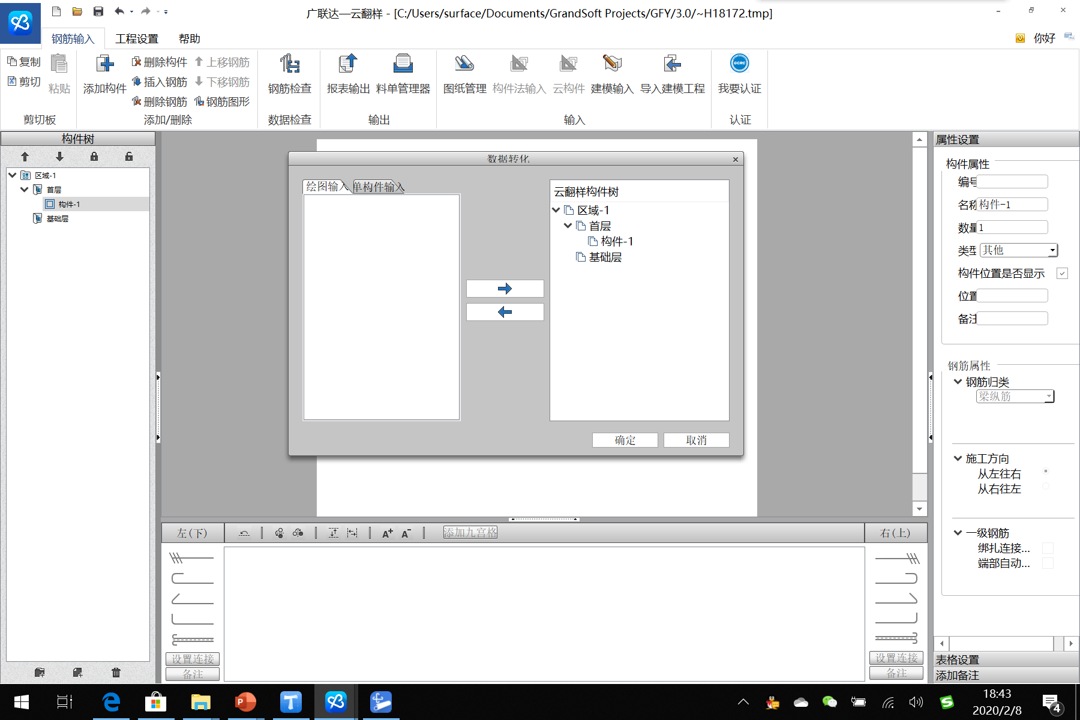
Task: Click 添加九宫格 button
Action: (470, 533)
